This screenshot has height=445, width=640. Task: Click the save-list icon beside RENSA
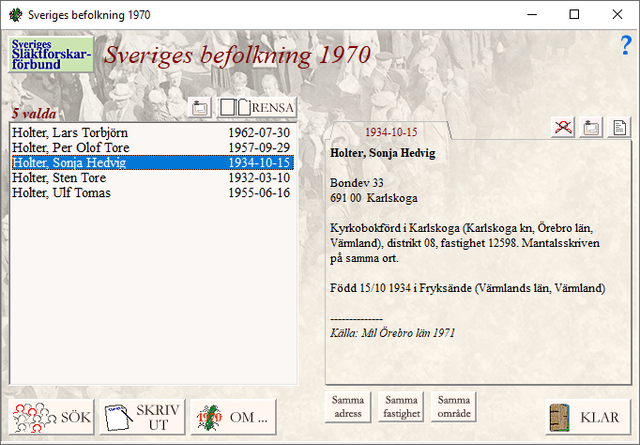200,107
